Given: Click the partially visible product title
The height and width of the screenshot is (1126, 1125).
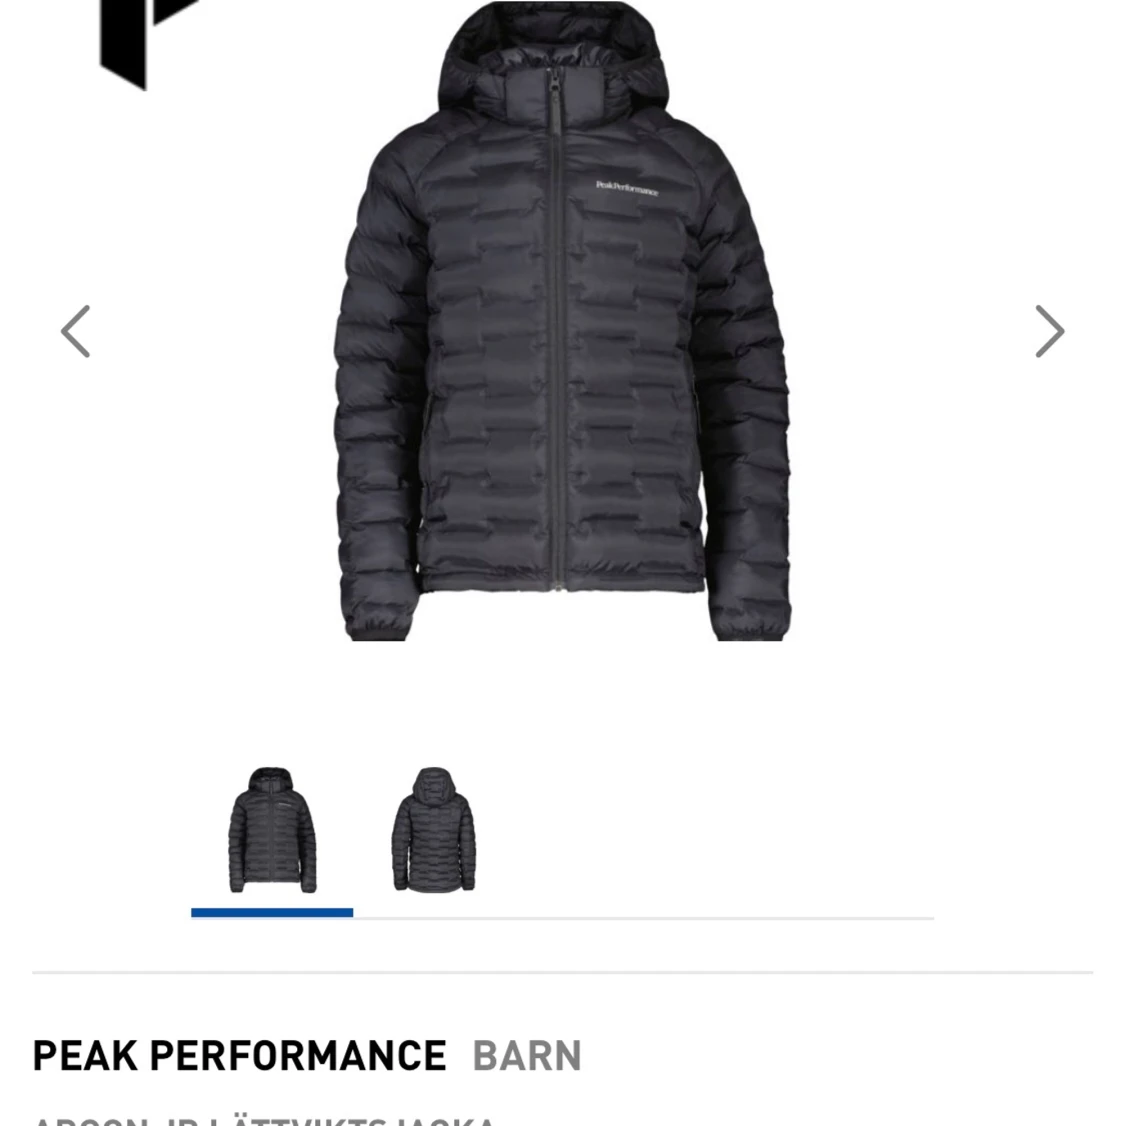Looking at the screenshot, I should click(x=264, y=1121).
